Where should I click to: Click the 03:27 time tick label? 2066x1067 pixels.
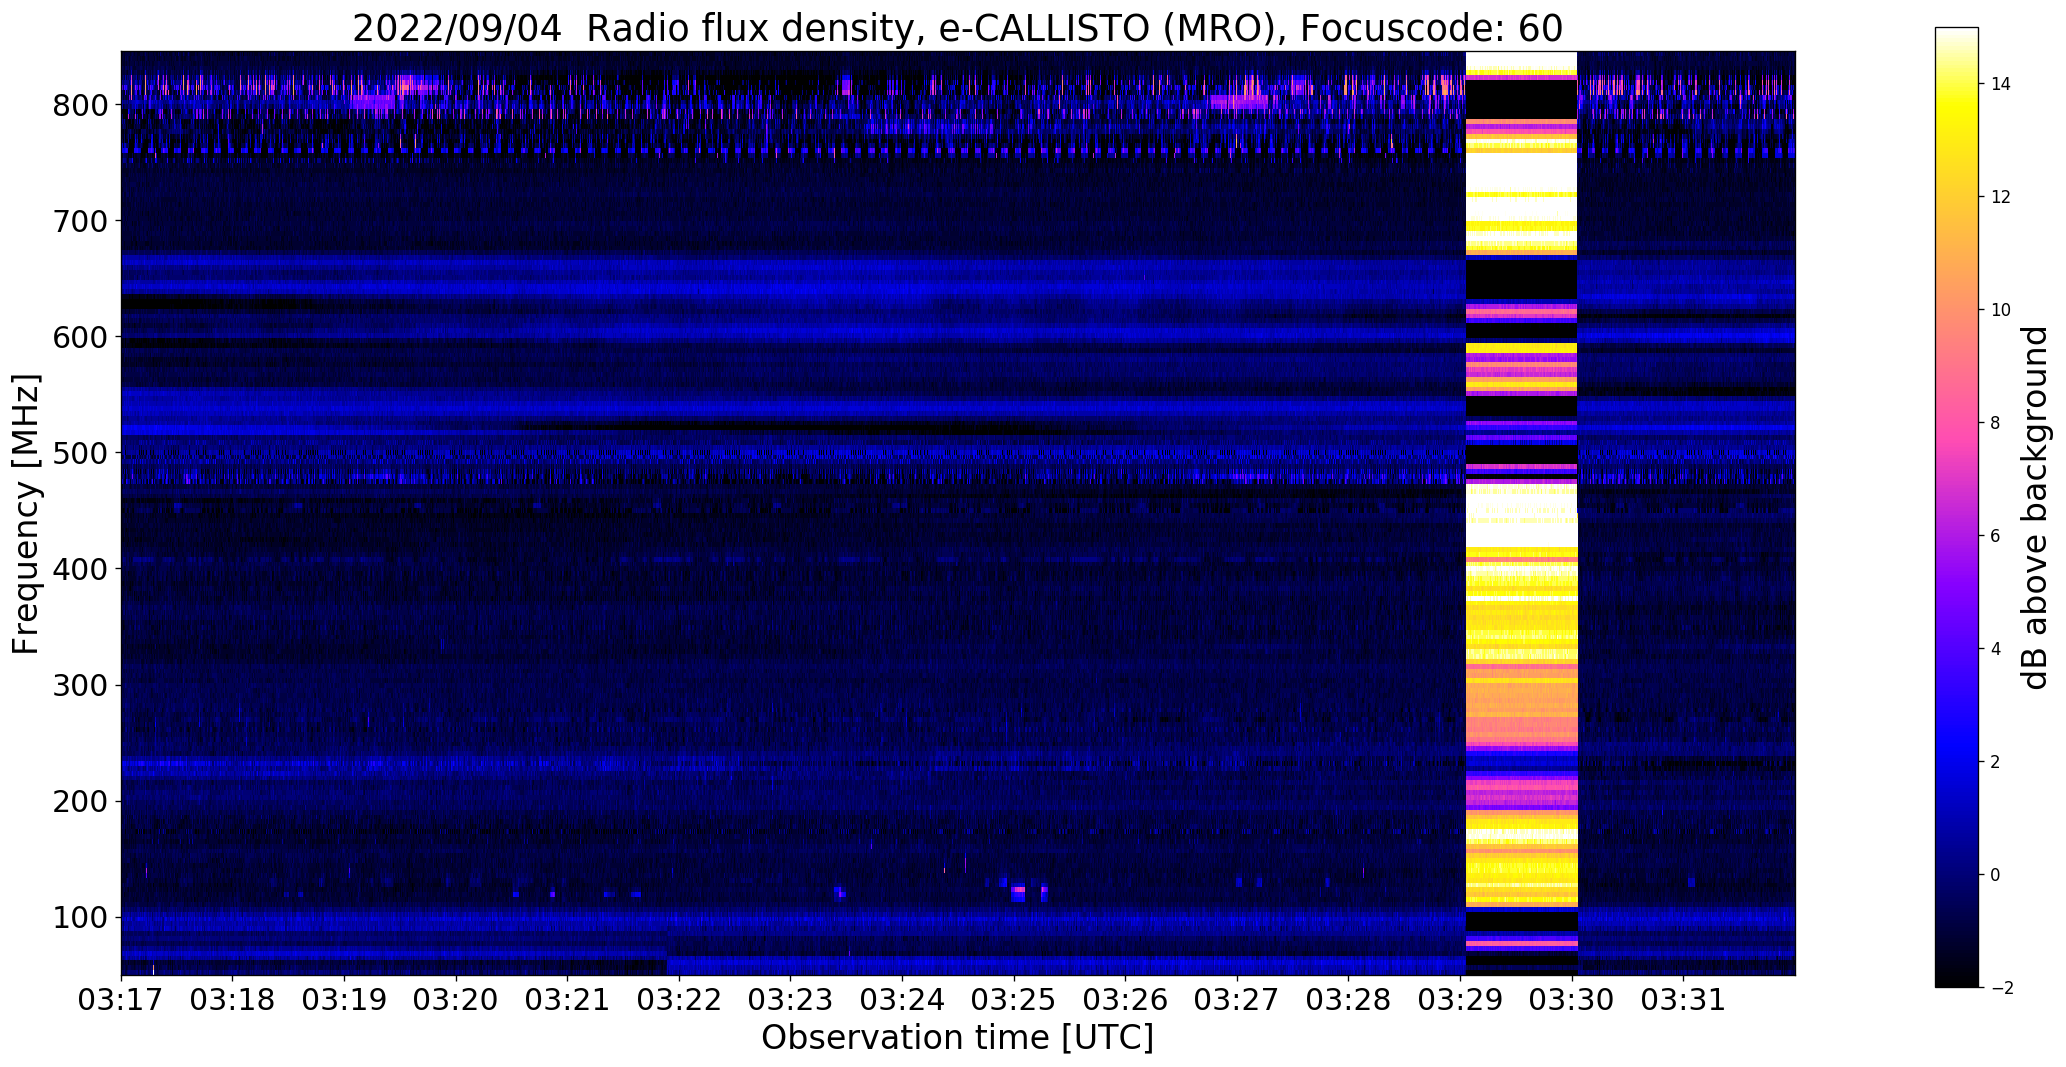[1237, 1000]
